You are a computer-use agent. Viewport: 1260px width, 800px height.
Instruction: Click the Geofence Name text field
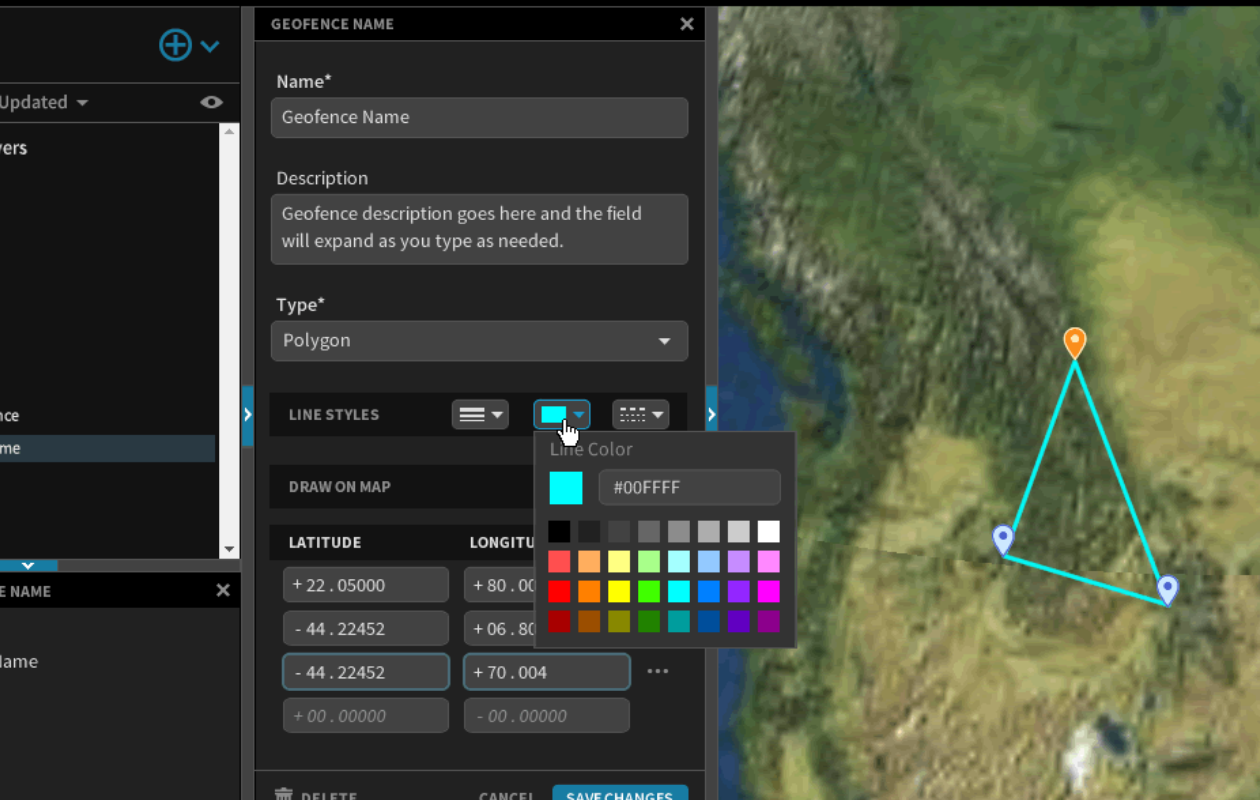point(479,117)
